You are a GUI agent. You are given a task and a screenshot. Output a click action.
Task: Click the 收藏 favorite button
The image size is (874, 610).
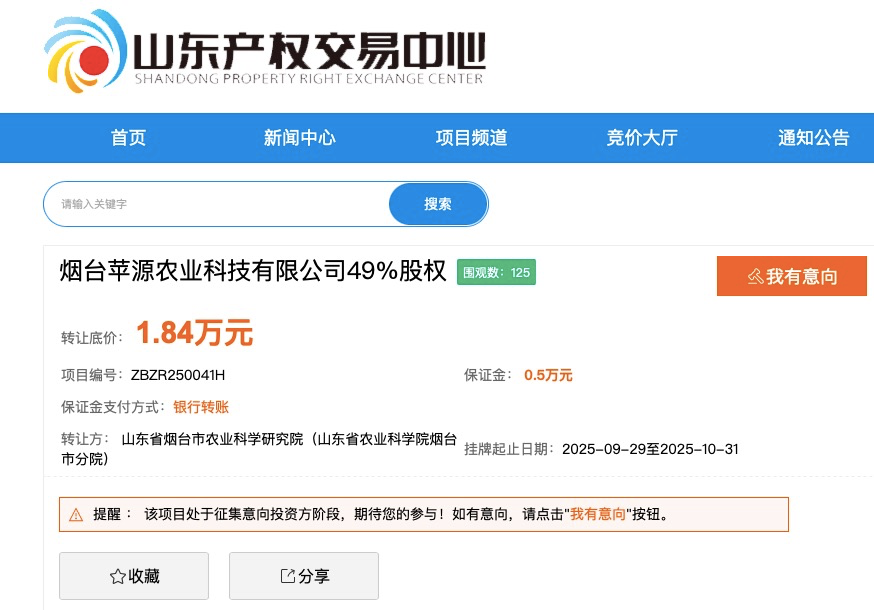(x=133, y=576)
